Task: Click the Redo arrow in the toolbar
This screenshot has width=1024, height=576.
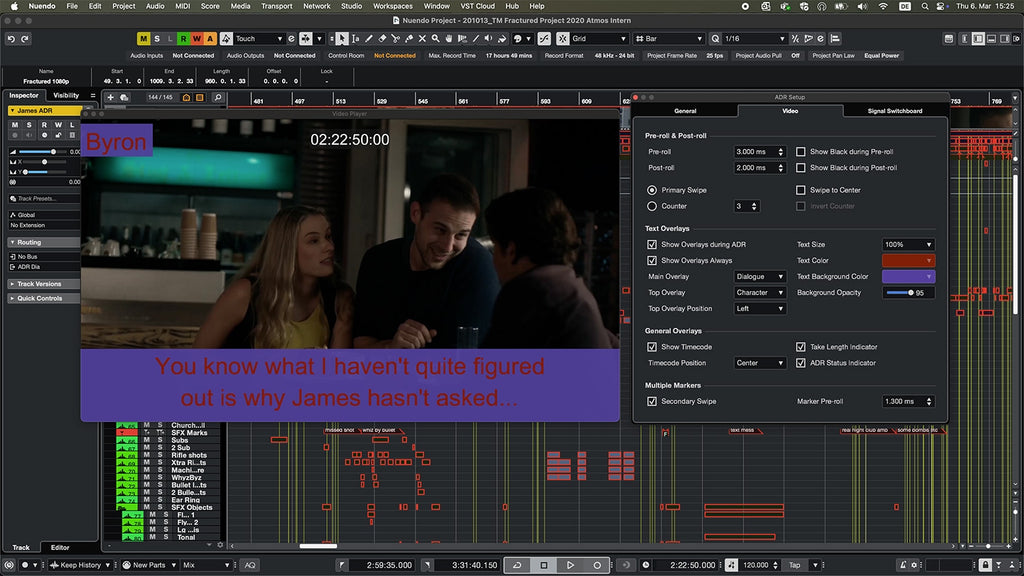Action: tap(25, 39)
